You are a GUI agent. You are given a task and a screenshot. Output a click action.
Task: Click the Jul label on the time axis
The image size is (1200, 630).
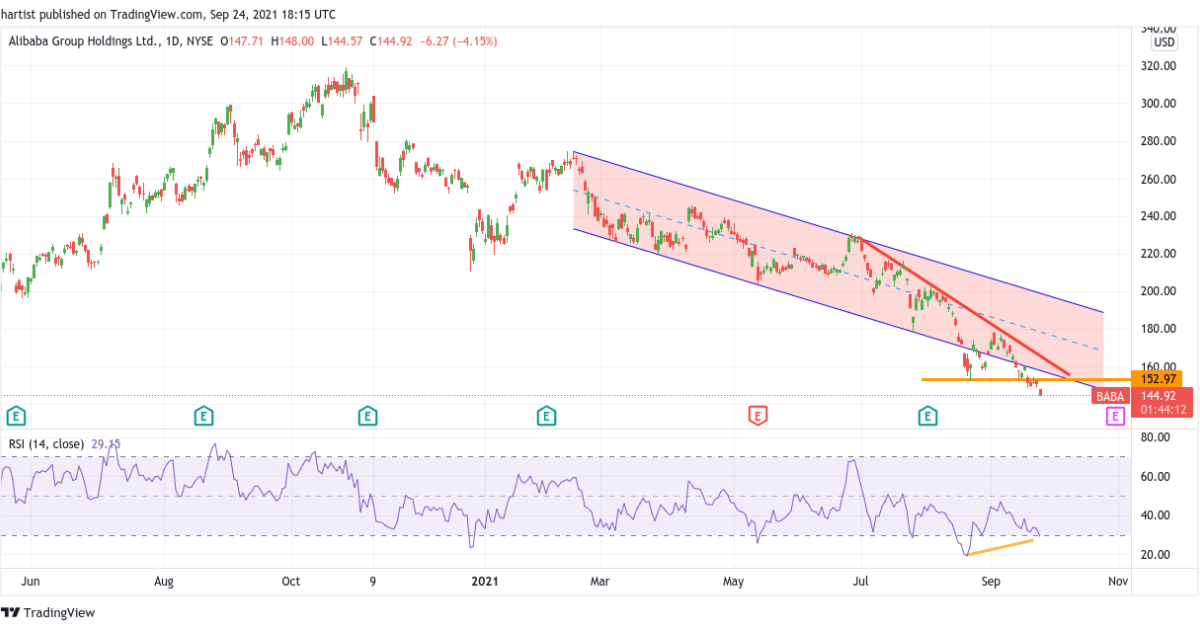coord(861,581)
